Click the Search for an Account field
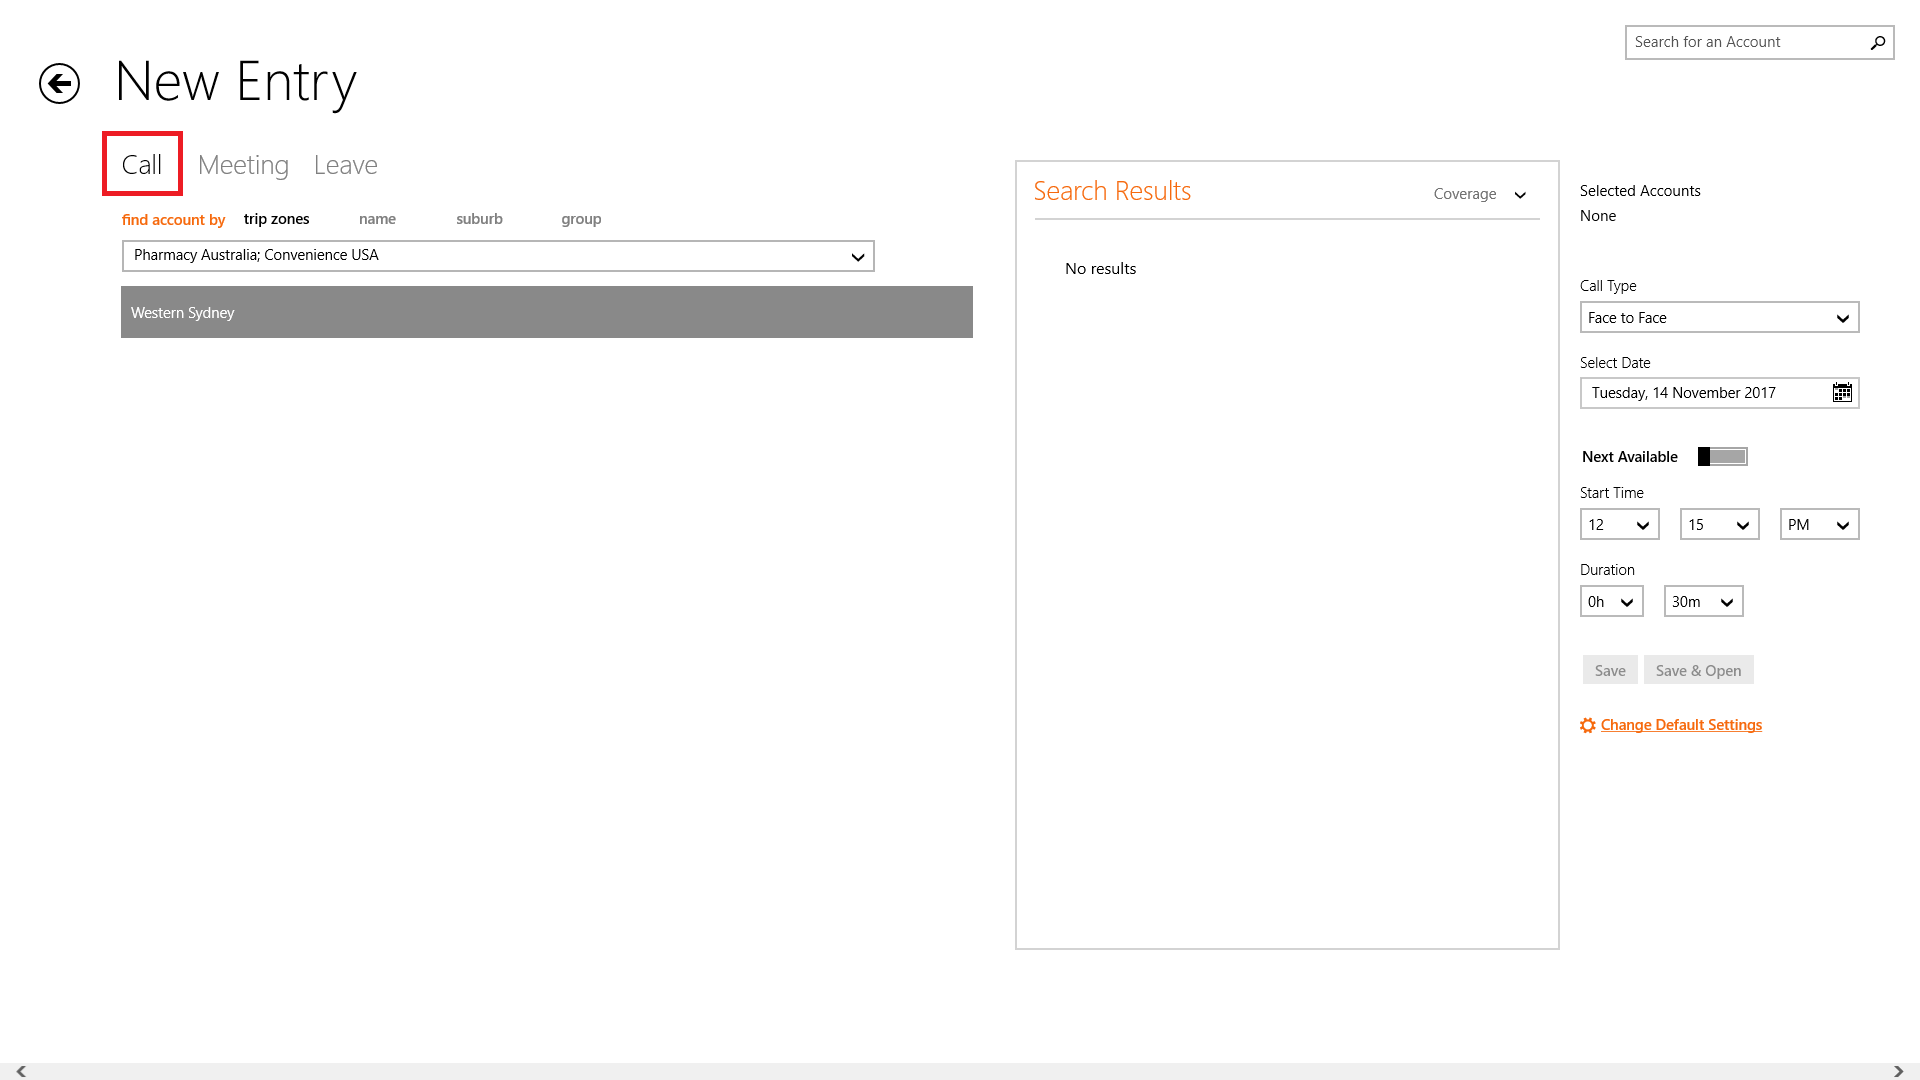The image size is (1920, 1080). pyautogui.click(x=1745, y=42)
